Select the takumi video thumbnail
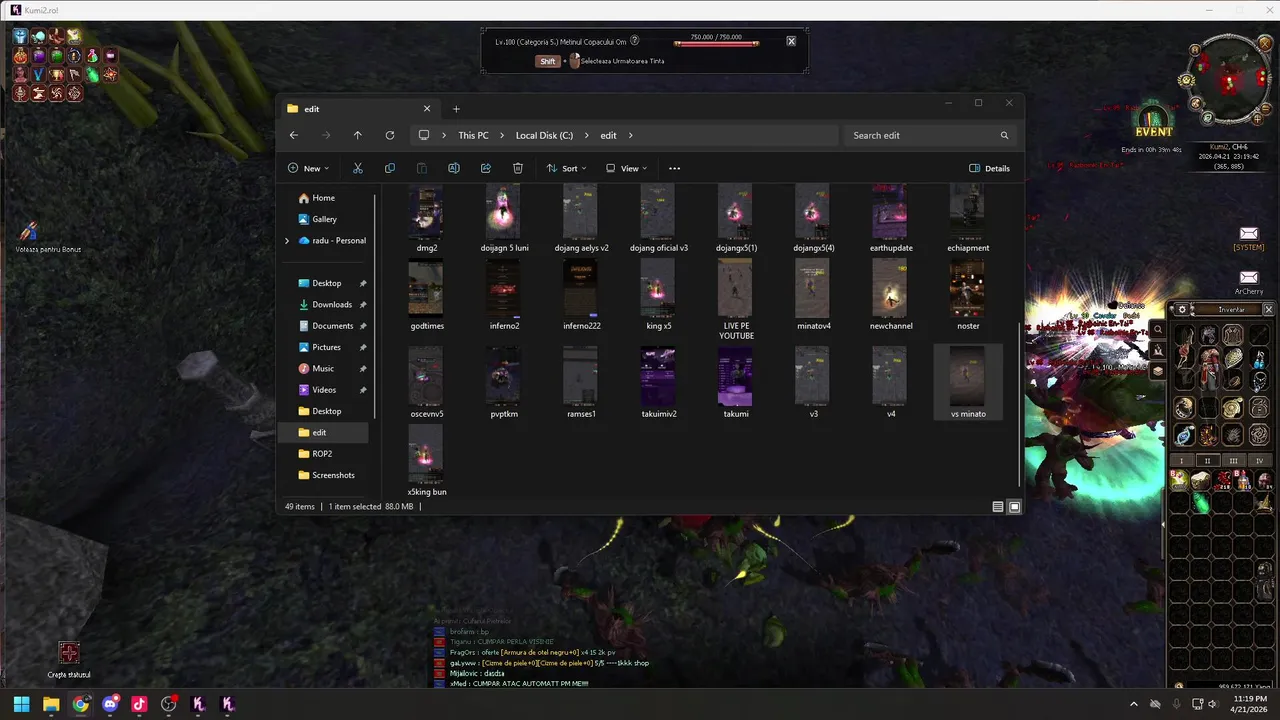The width and height of the screenshot is (1280, 720). click(x=735, y=376)
